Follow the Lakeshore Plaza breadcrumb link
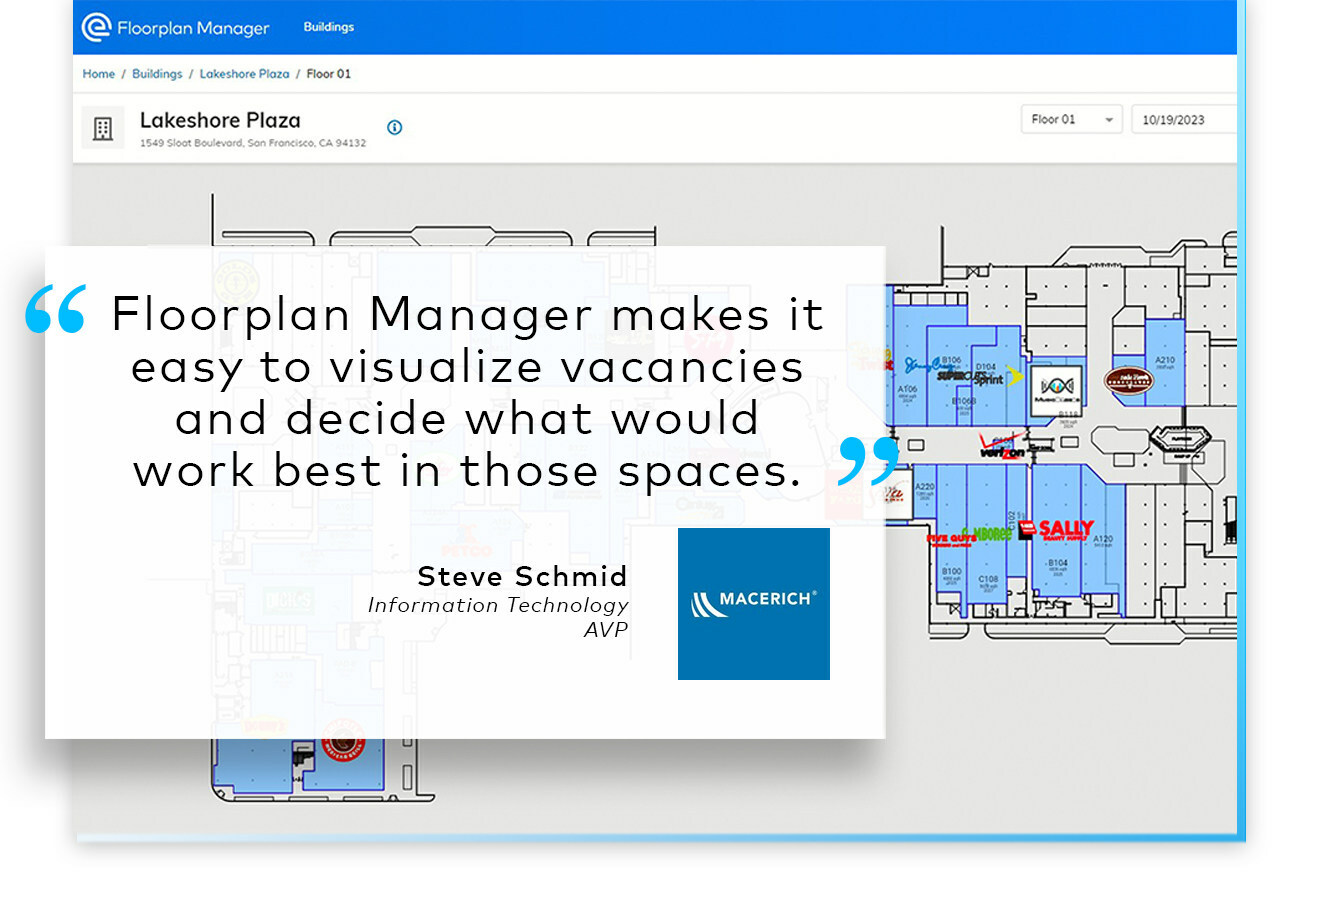 tap(244, 74)
